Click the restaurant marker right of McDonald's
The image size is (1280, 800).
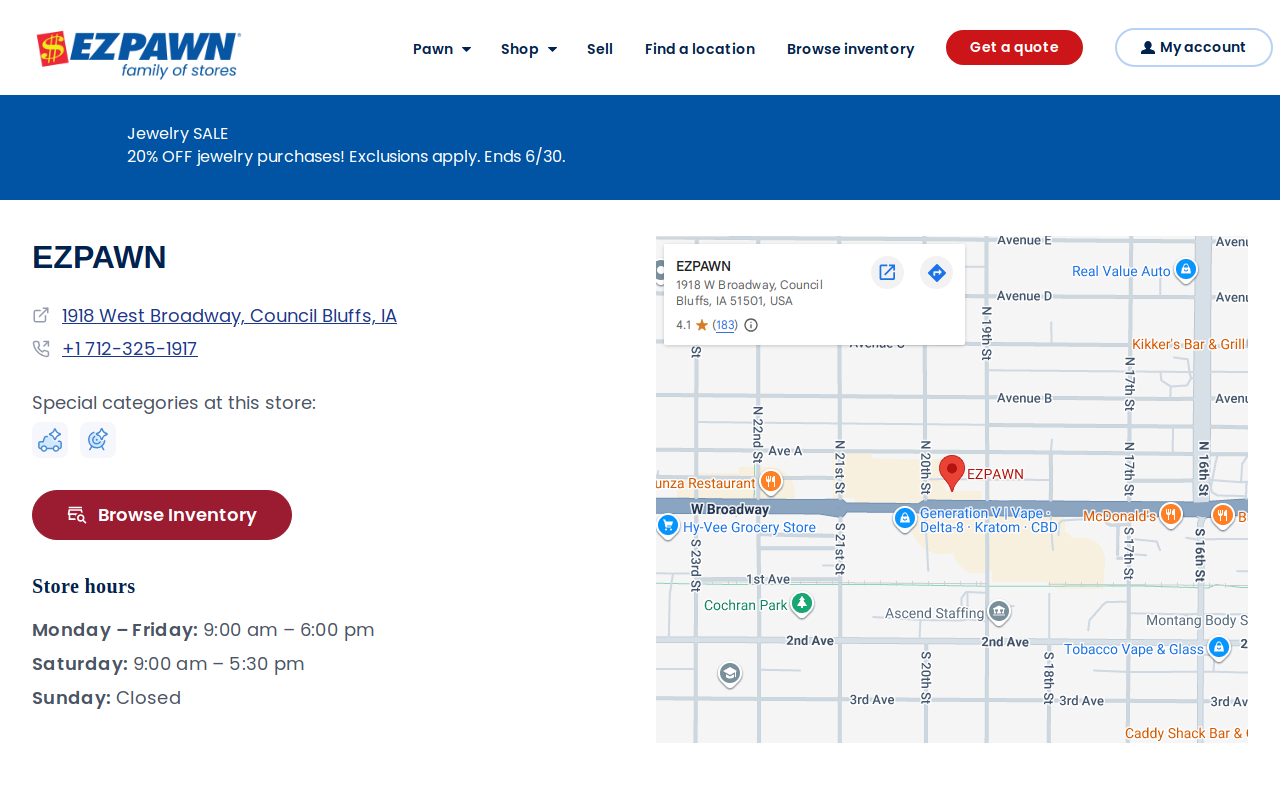coord(1222,515)
